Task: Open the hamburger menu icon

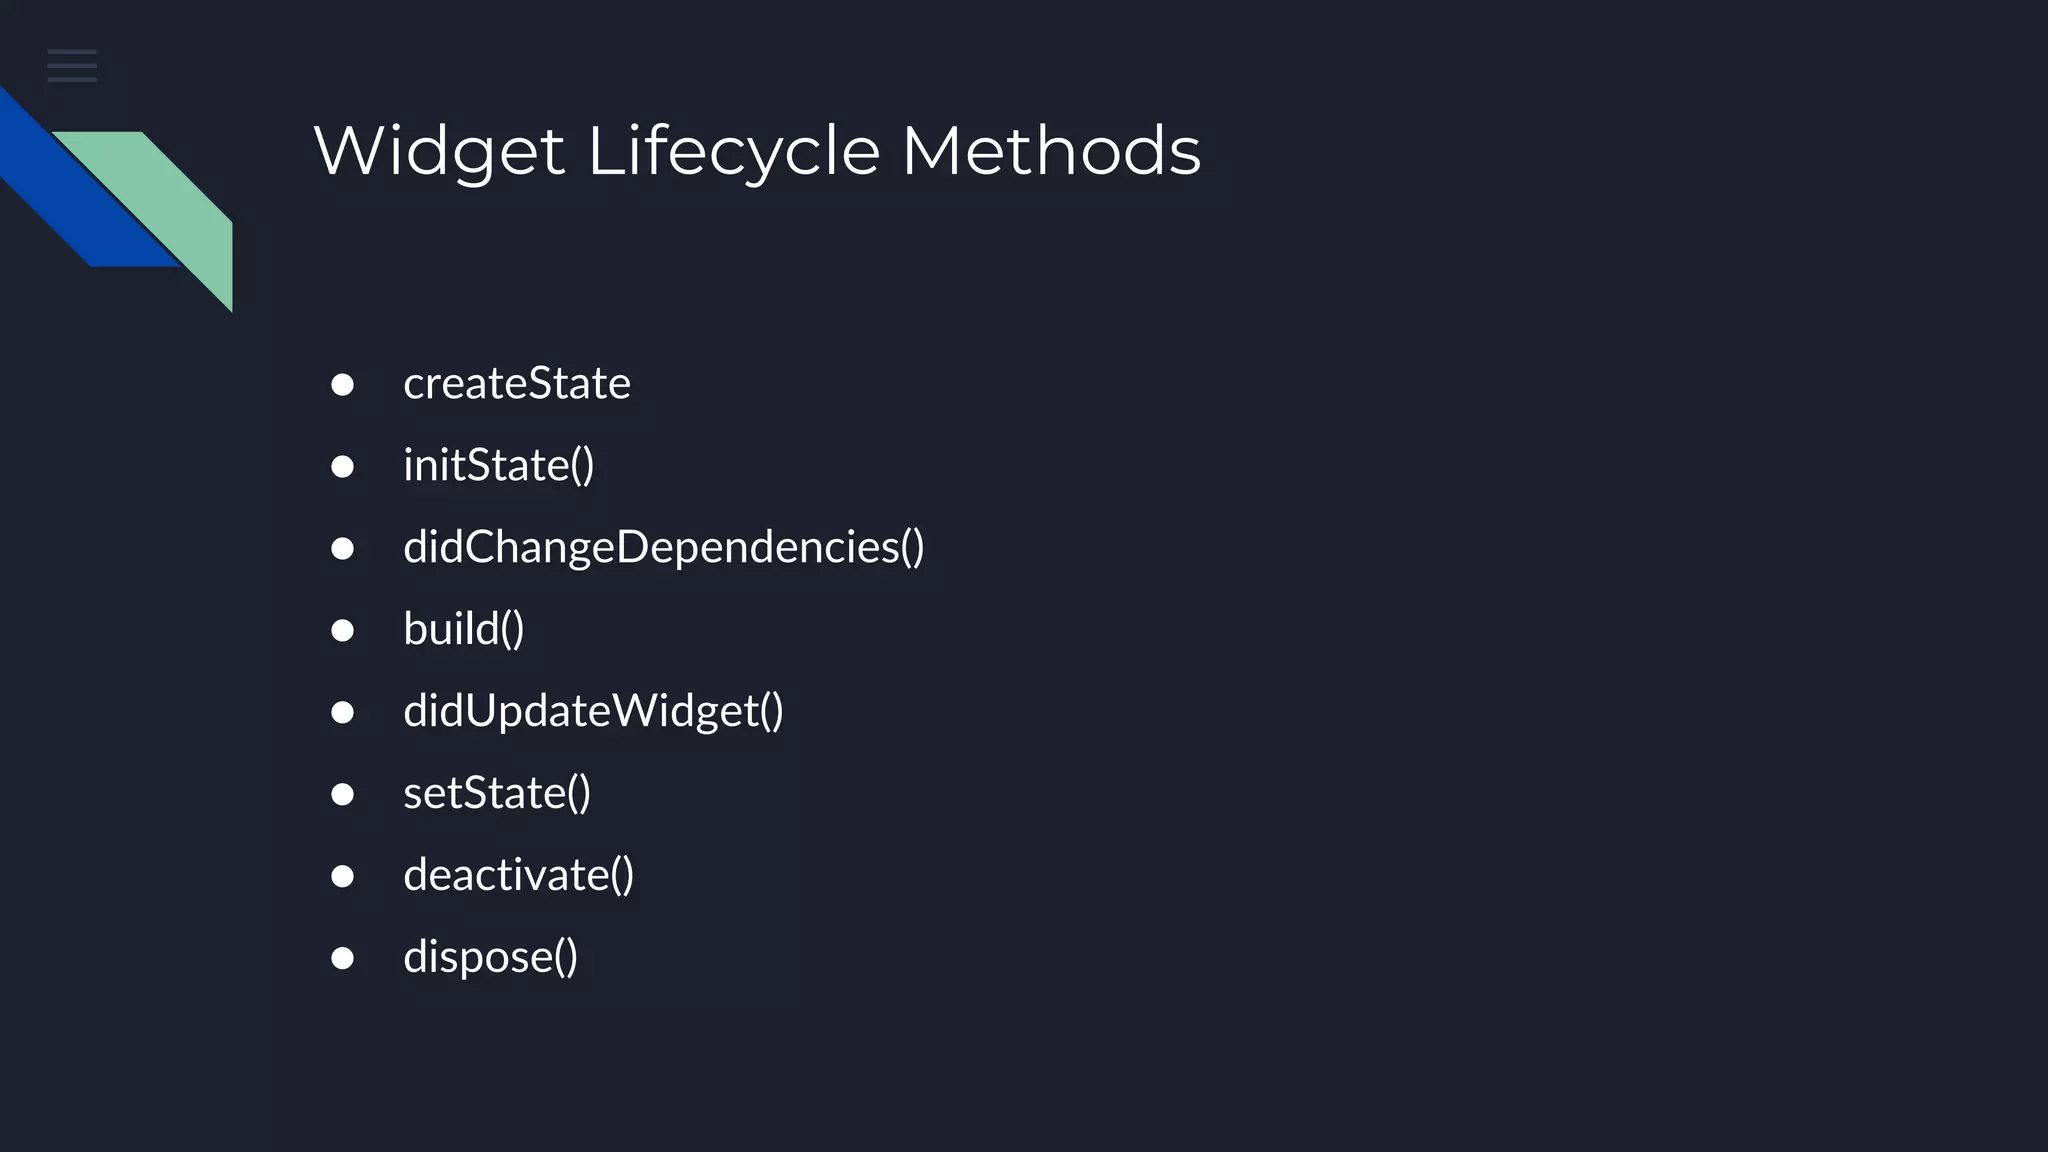Action: click(72, 65)
